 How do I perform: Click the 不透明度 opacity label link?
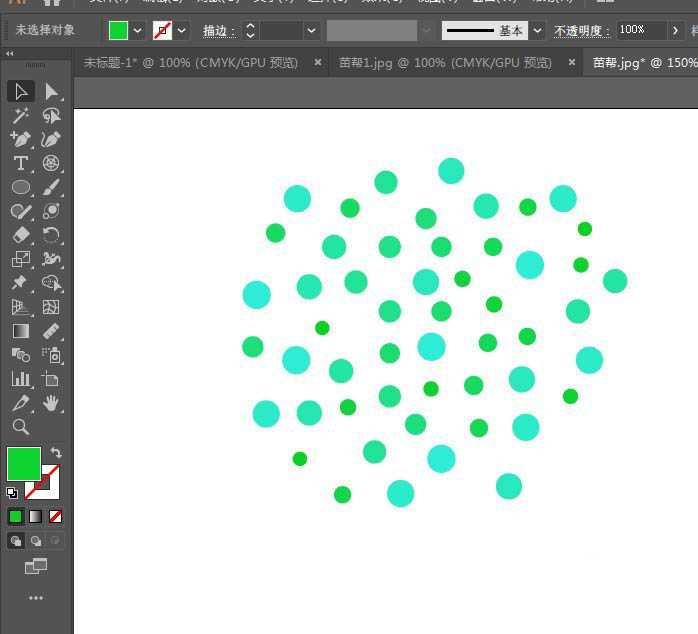580,31
